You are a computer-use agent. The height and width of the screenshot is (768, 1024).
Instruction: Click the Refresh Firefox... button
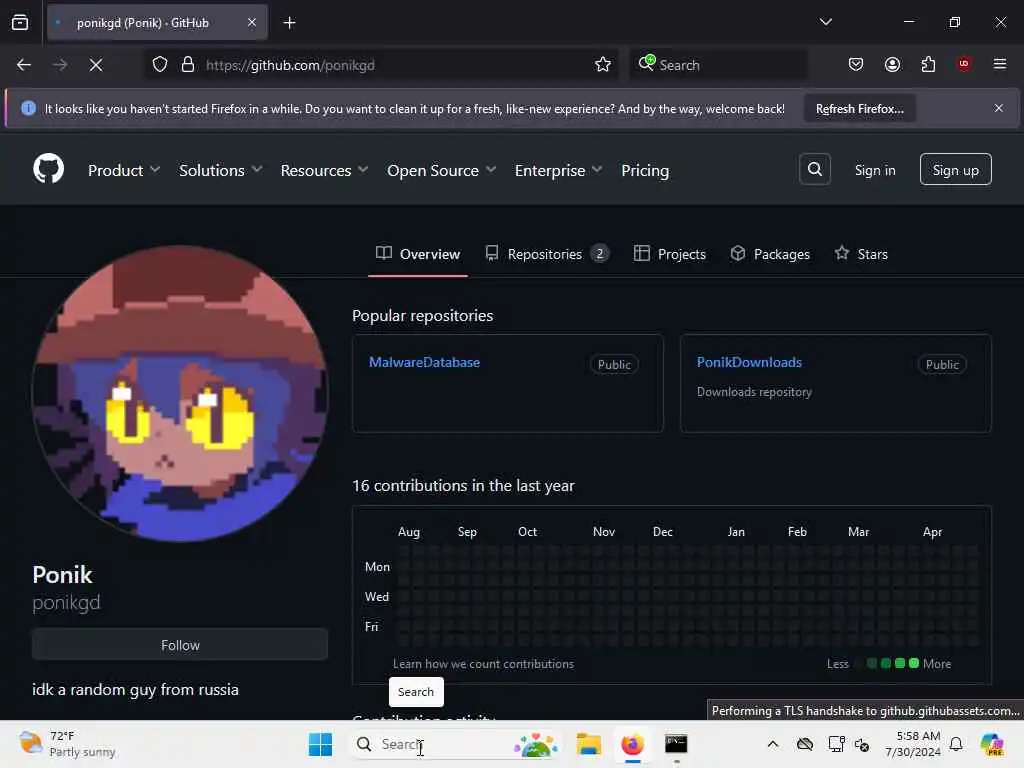[859, 108]
